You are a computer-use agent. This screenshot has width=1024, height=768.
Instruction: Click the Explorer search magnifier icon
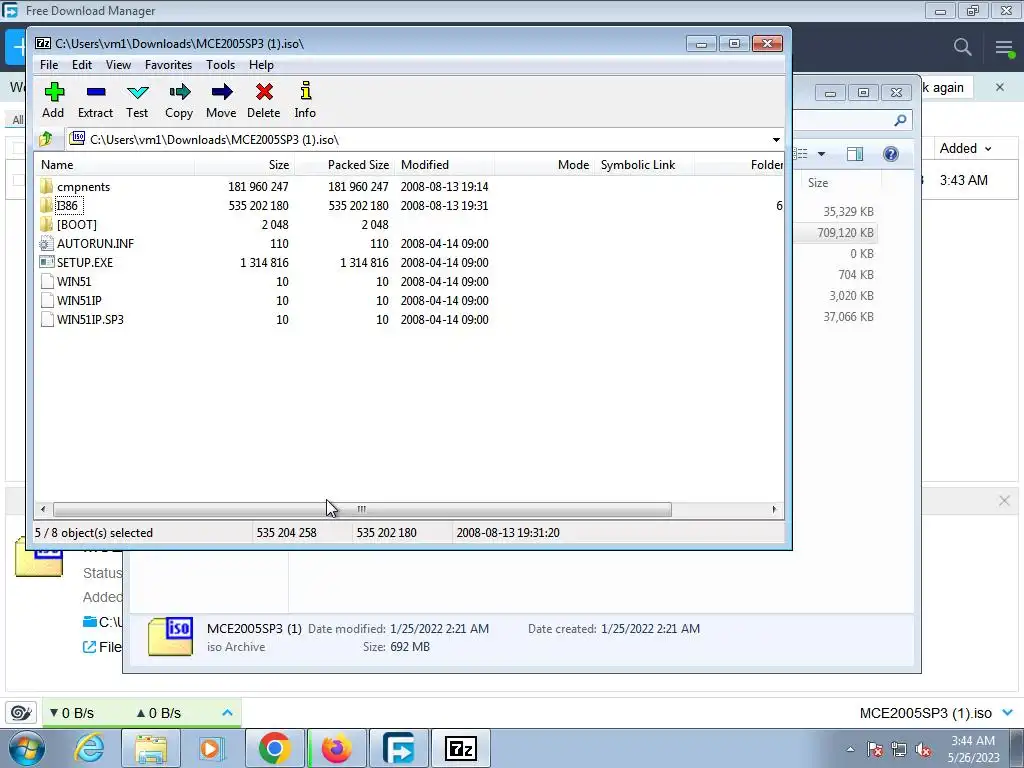pyautogui.click(x=900, y=120)
